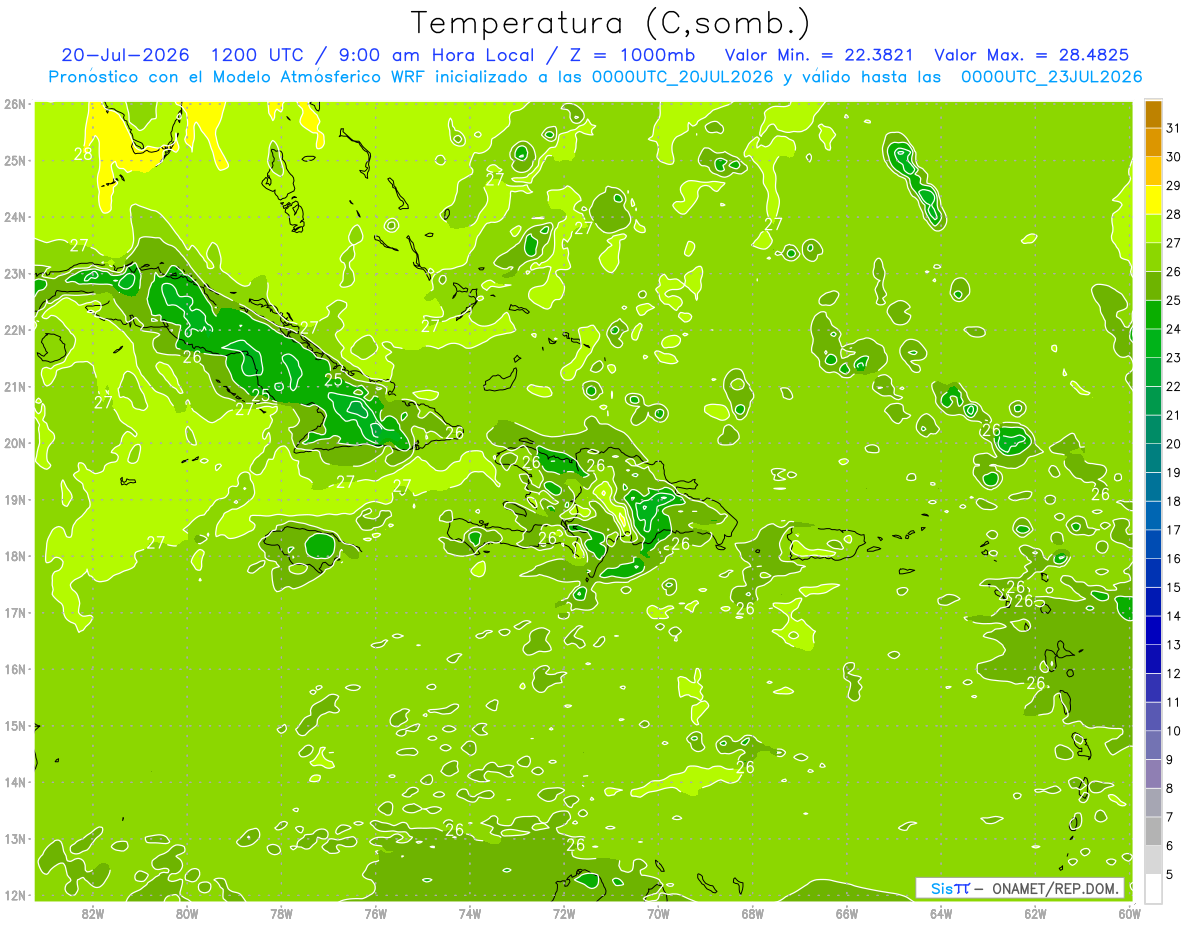1200x927 pixels.
Task: Click the "78W" longitude axis label
Action: (281, 912)
